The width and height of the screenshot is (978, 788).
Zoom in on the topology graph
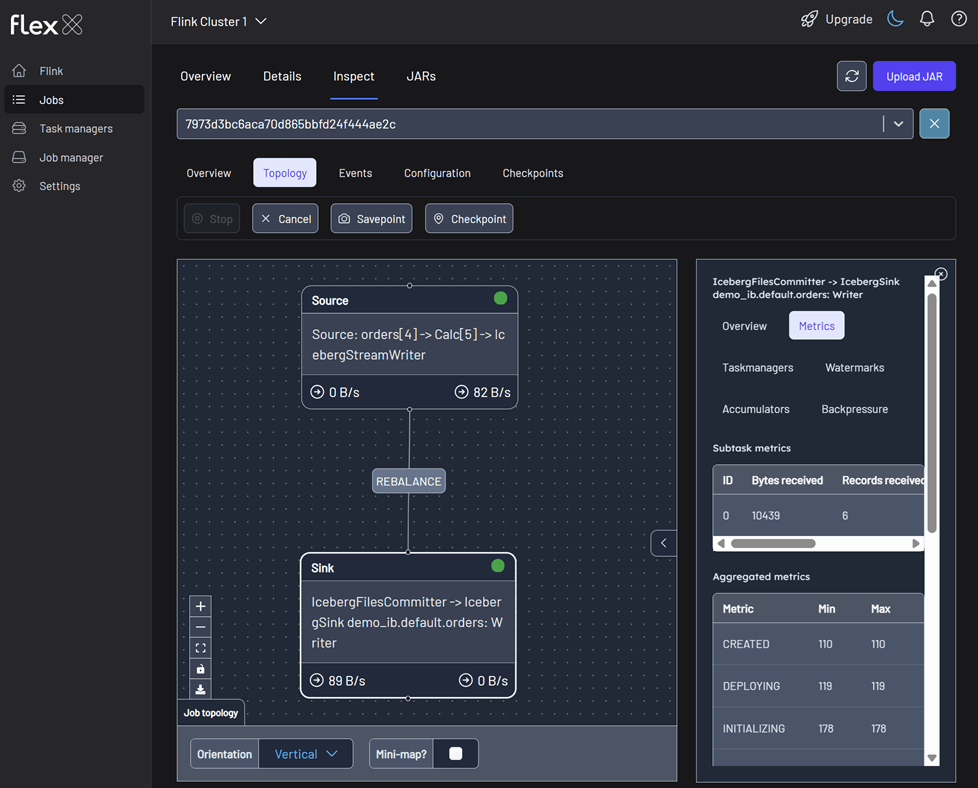[x=200, y=606]
